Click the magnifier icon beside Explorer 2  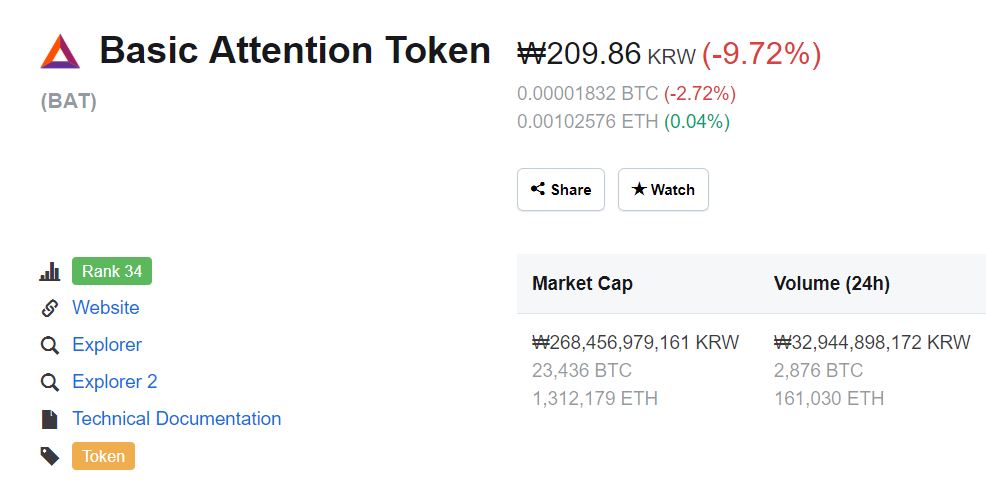(50, 382)
